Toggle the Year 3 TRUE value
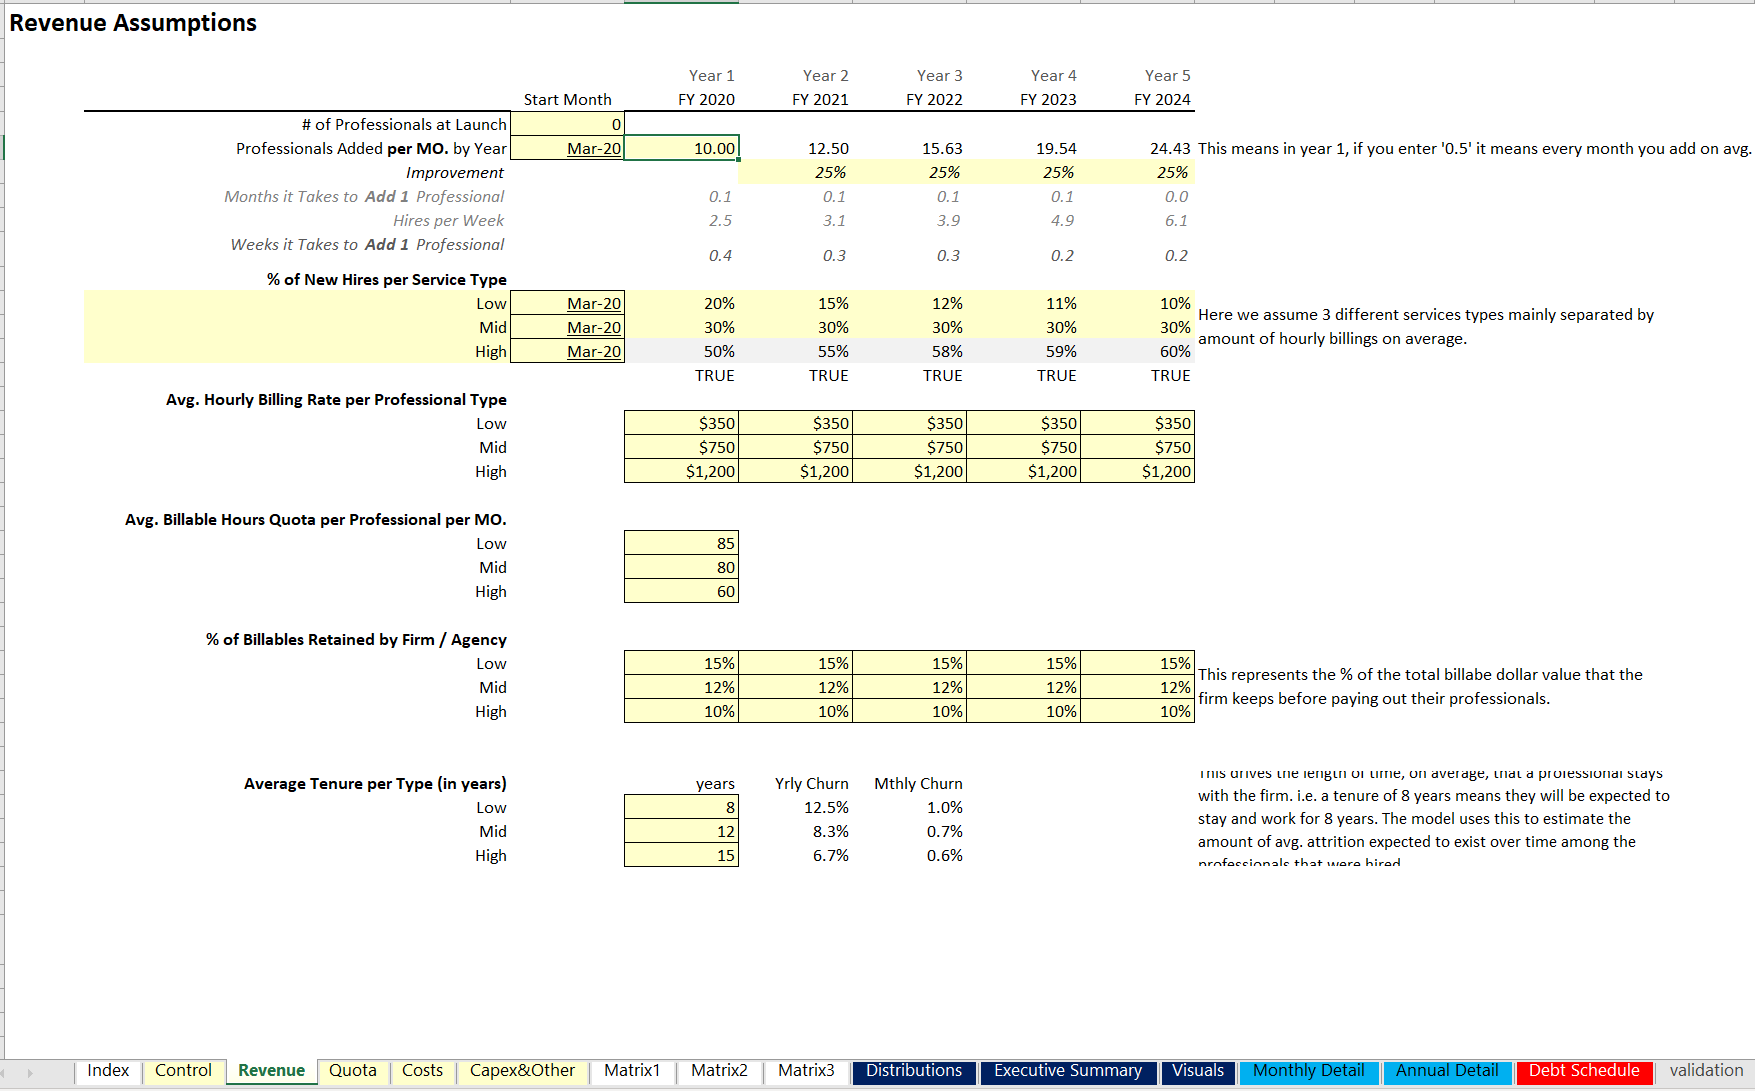Screen dimensions: 1755x1091 pos(941,375)
